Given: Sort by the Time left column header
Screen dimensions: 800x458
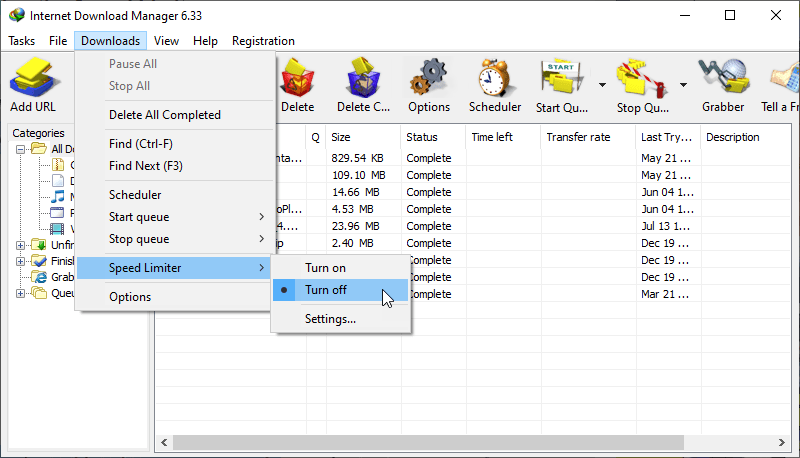Looking at the screenshot, I should click(x=503, y=137).
